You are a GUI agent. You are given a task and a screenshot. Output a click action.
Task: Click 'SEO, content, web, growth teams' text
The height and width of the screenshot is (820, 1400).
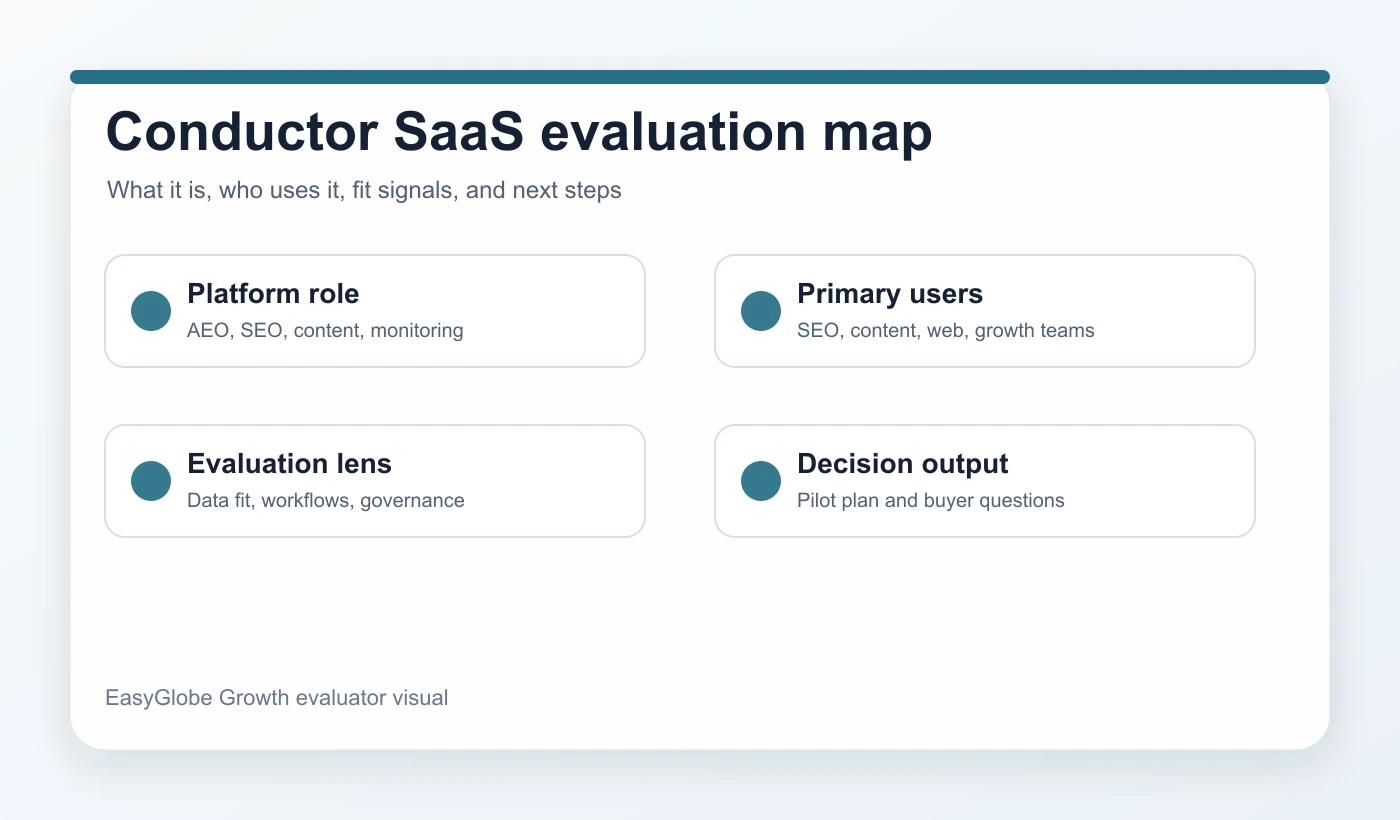pyautogui.click(x=946, y=330)
